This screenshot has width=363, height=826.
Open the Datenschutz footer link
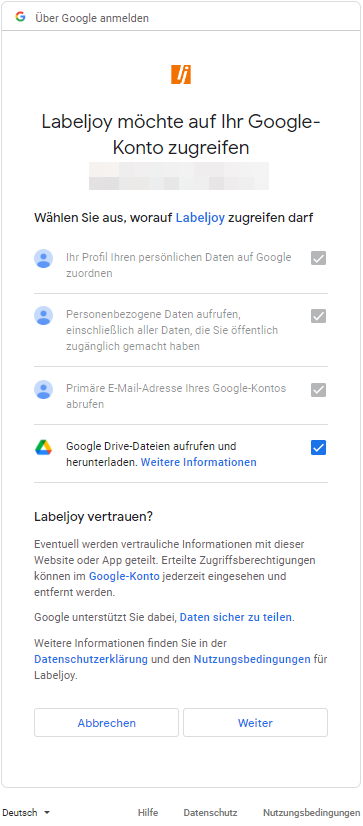pos(210,813)
